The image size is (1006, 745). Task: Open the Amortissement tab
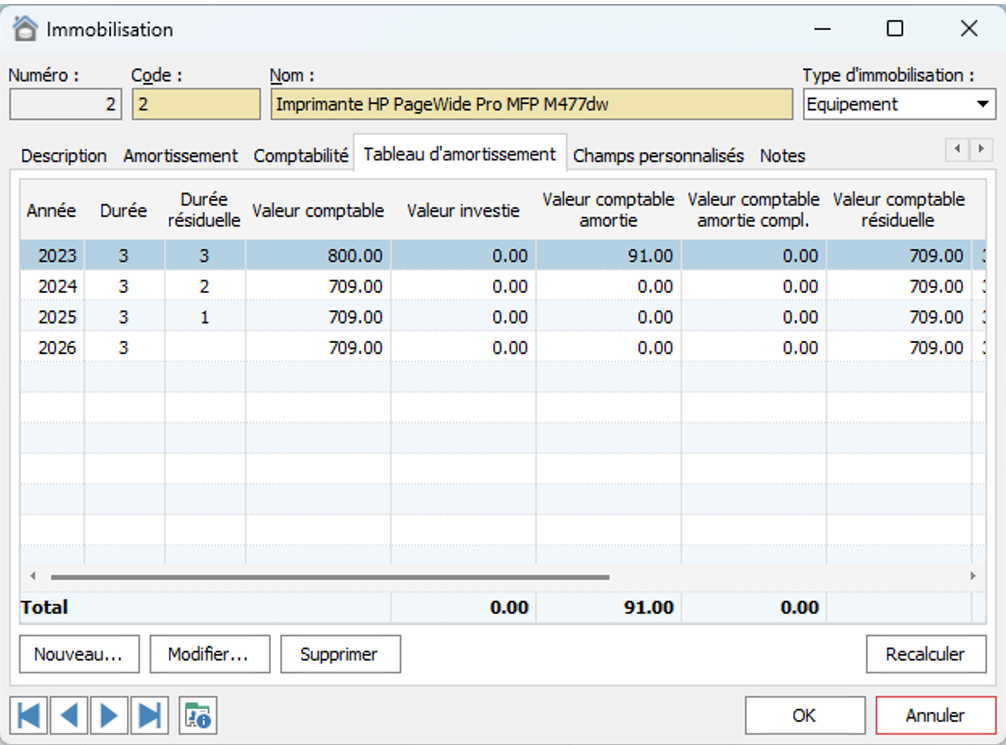tap(180, 156)
